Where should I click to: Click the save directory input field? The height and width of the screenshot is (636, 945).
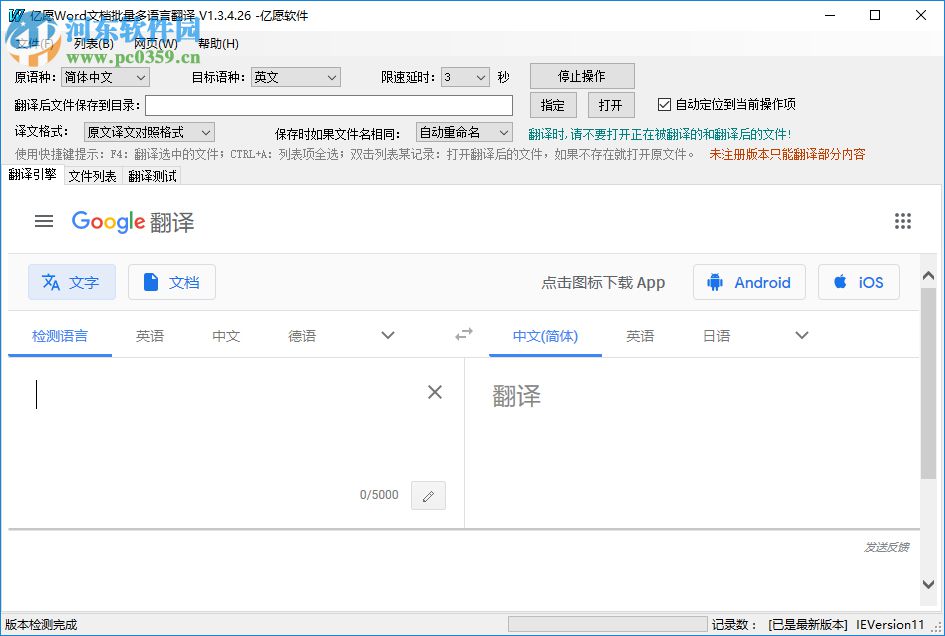(330, 105)
